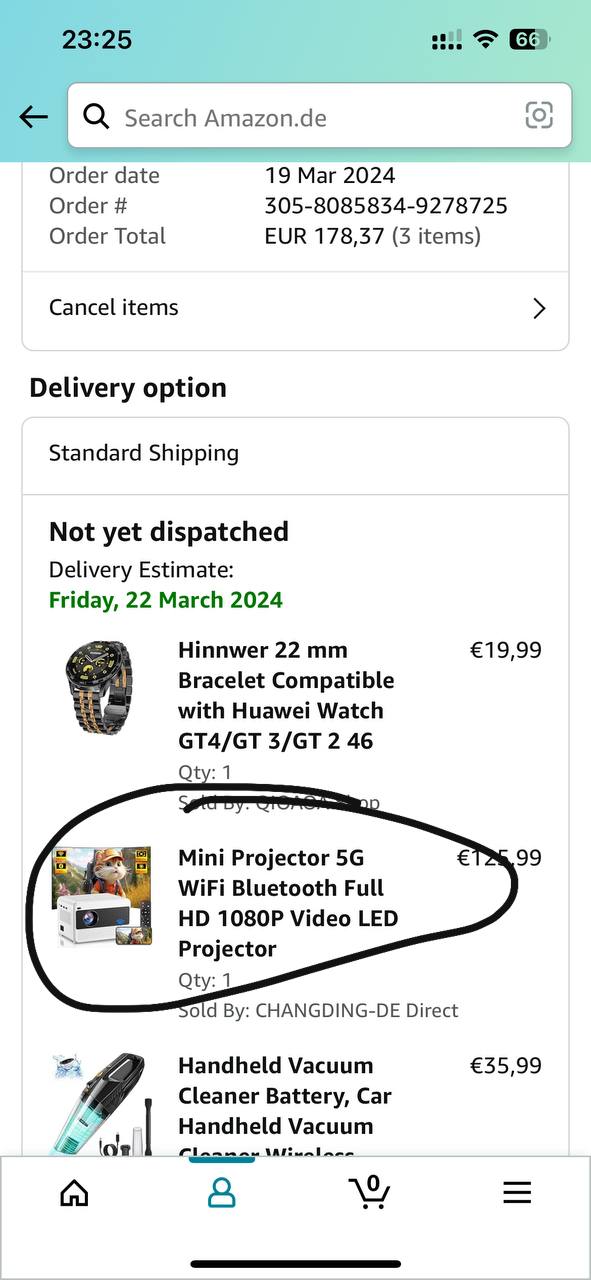Open the Handheld Vacuum Cleaner thumbnail
This screenshot has height=1280, width=591.
102,1103
